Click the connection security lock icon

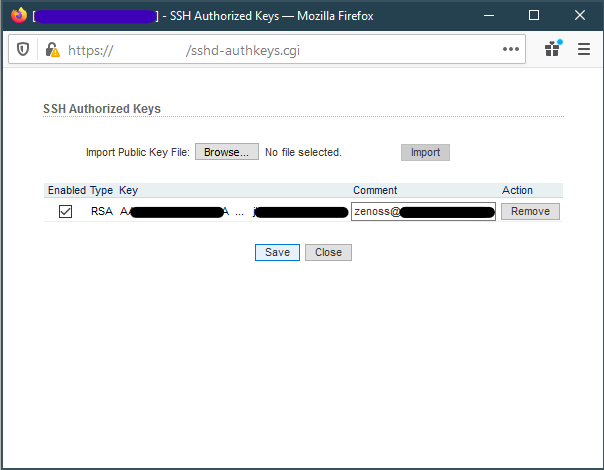coord(52,49)
